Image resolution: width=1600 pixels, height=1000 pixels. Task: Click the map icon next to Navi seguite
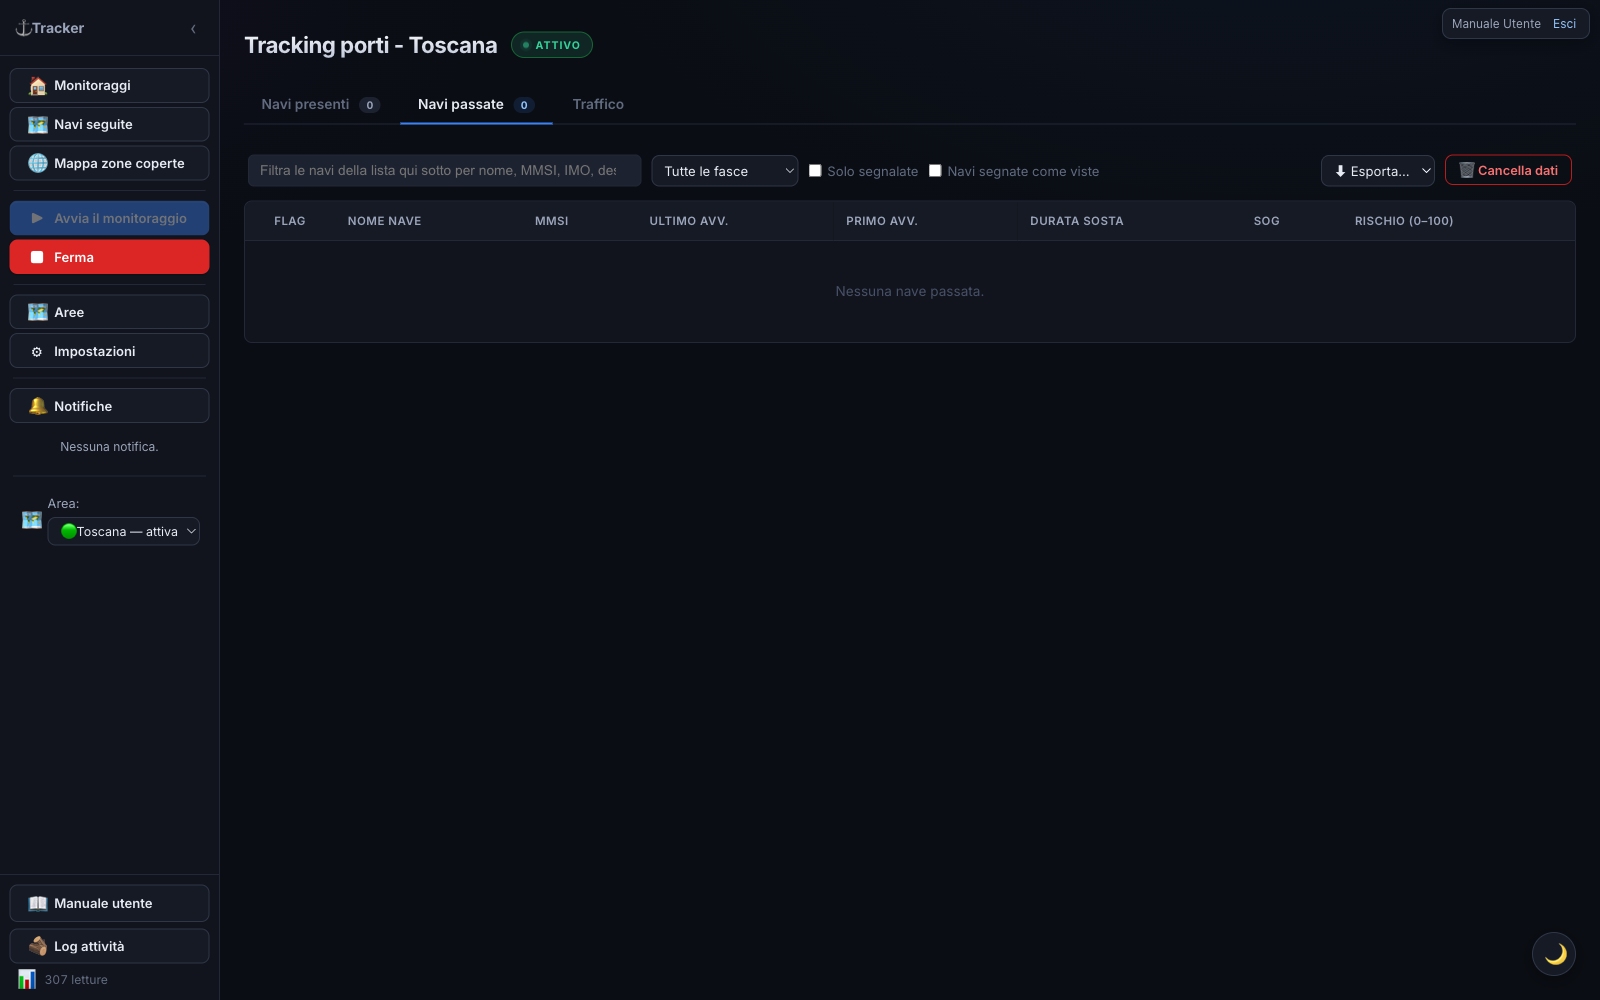tap(38, 124)
